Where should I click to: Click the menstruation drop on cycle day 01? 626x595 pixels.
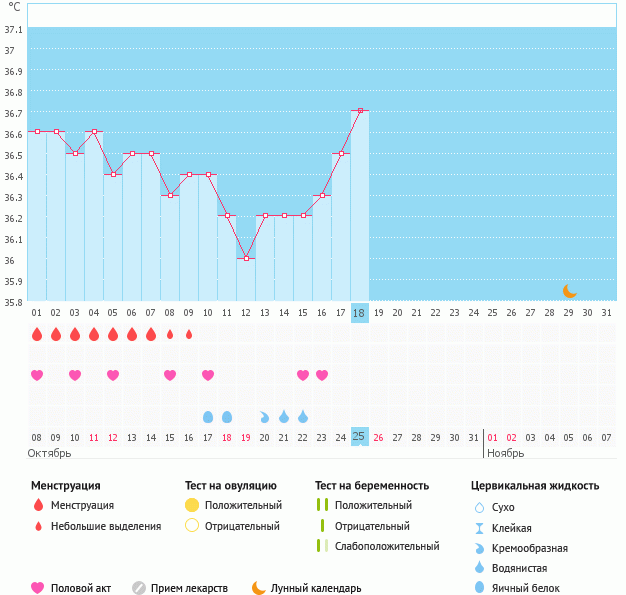point(37,334)
